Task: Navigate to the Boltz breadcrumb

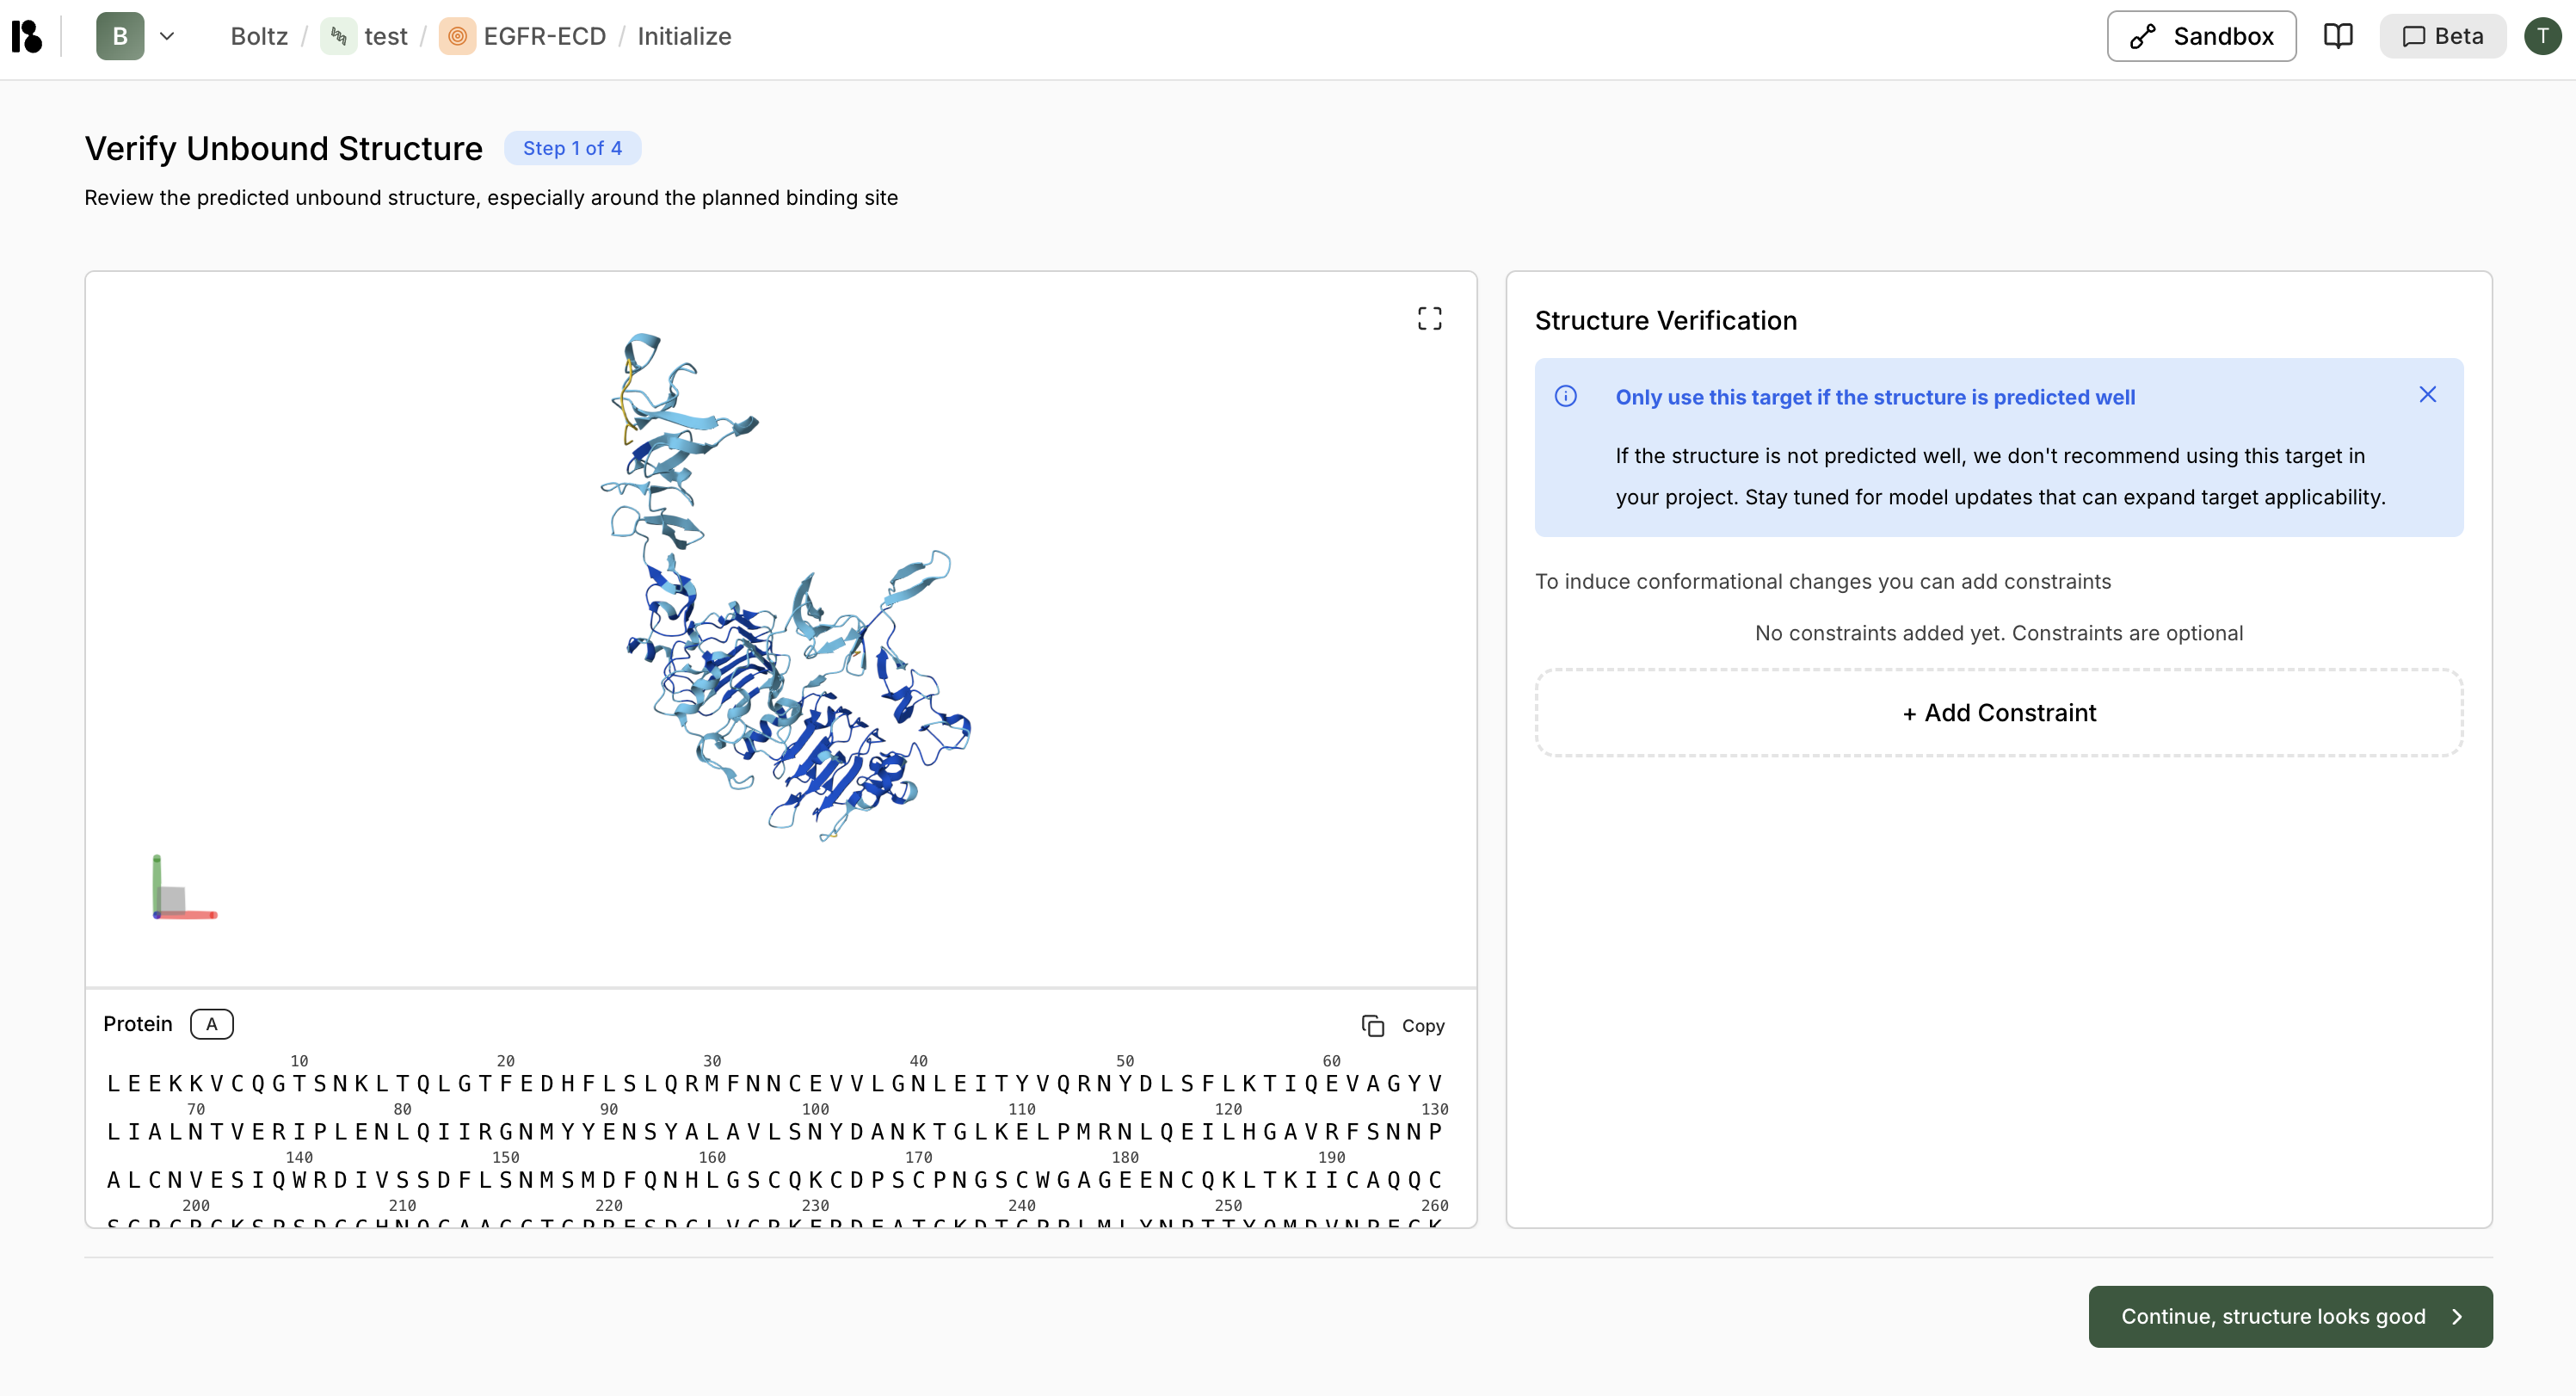Action: click(258, 36)
